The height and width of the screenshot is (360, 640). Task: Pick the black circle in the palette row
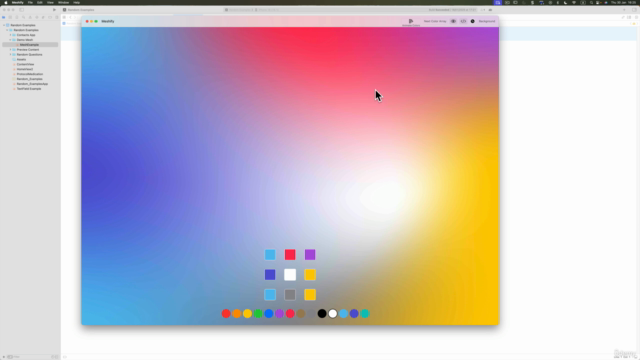322,313
